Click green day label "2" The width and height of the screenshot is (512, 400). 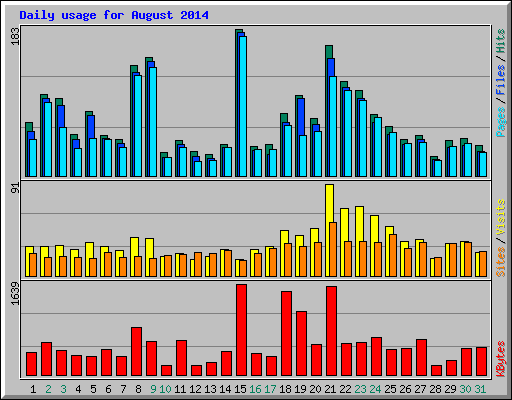(x=48, y=389)
